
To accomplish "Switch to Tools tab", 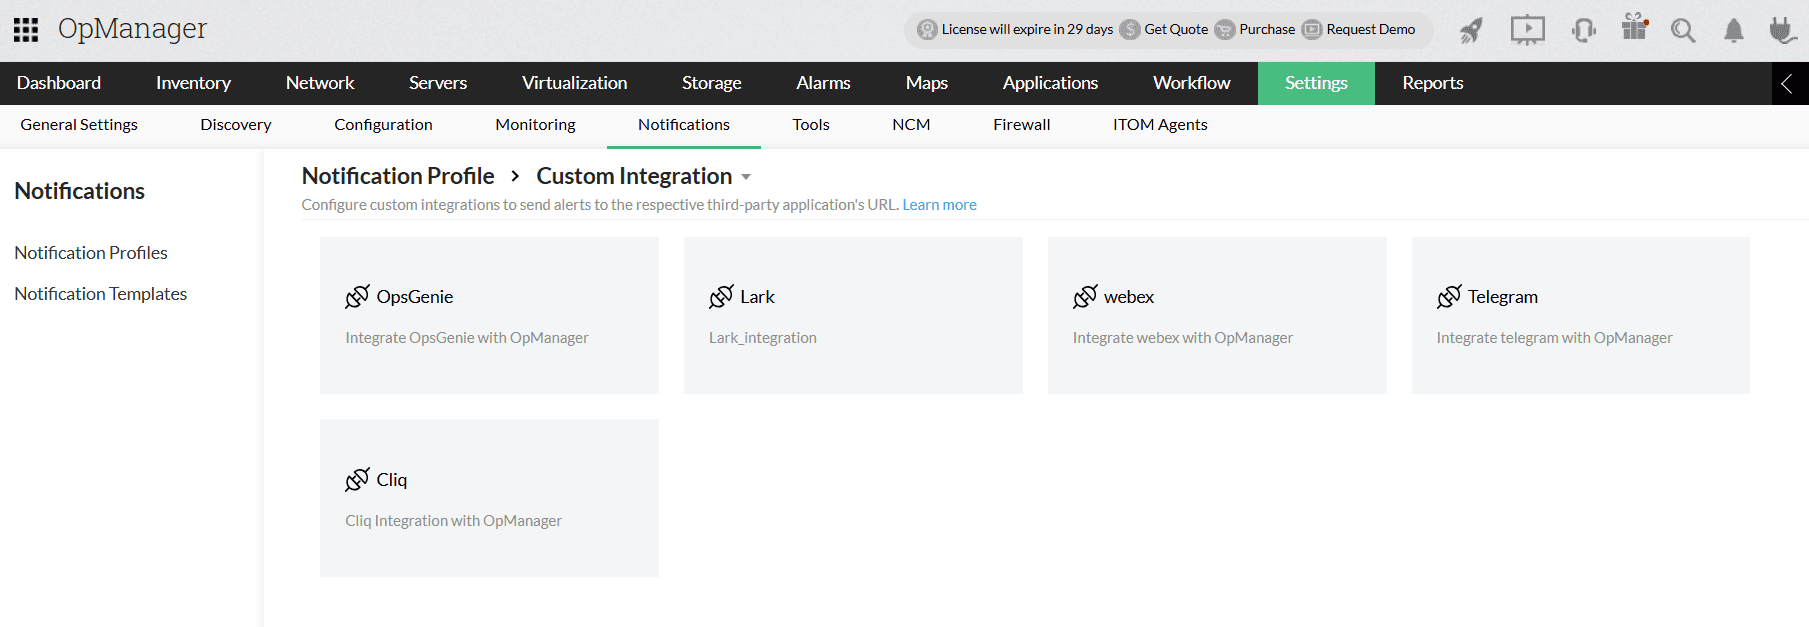I will coord(811,125).
